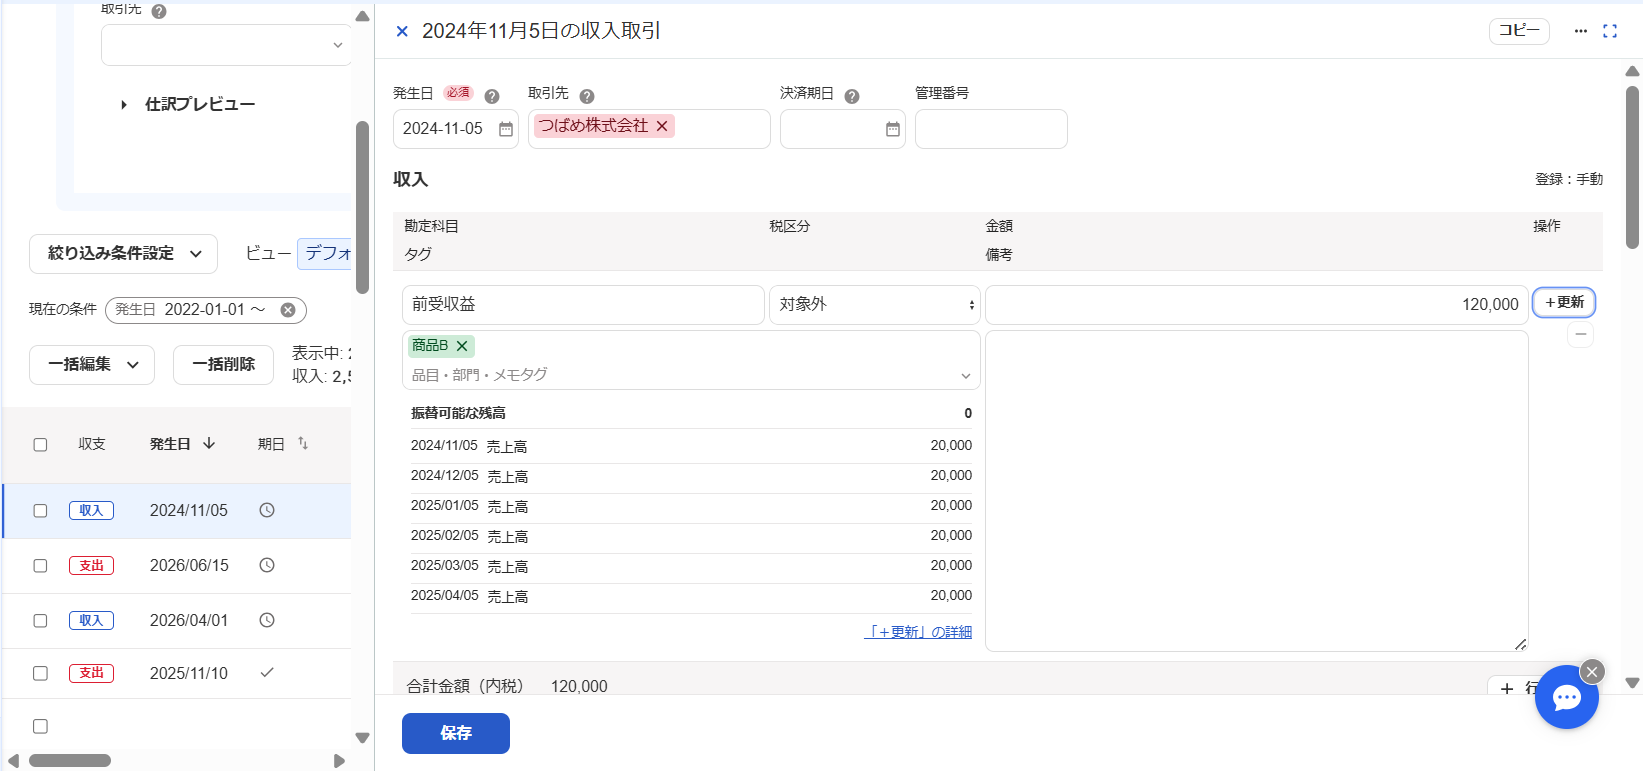Open the 決済期日 calendar picker icon
1643x771 pixels.
coord(893,129)
